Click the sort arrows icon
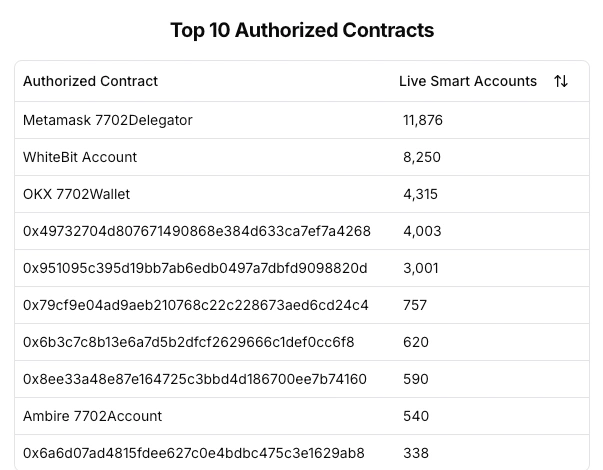Screen dimensions: 603x470 (561, 81)
